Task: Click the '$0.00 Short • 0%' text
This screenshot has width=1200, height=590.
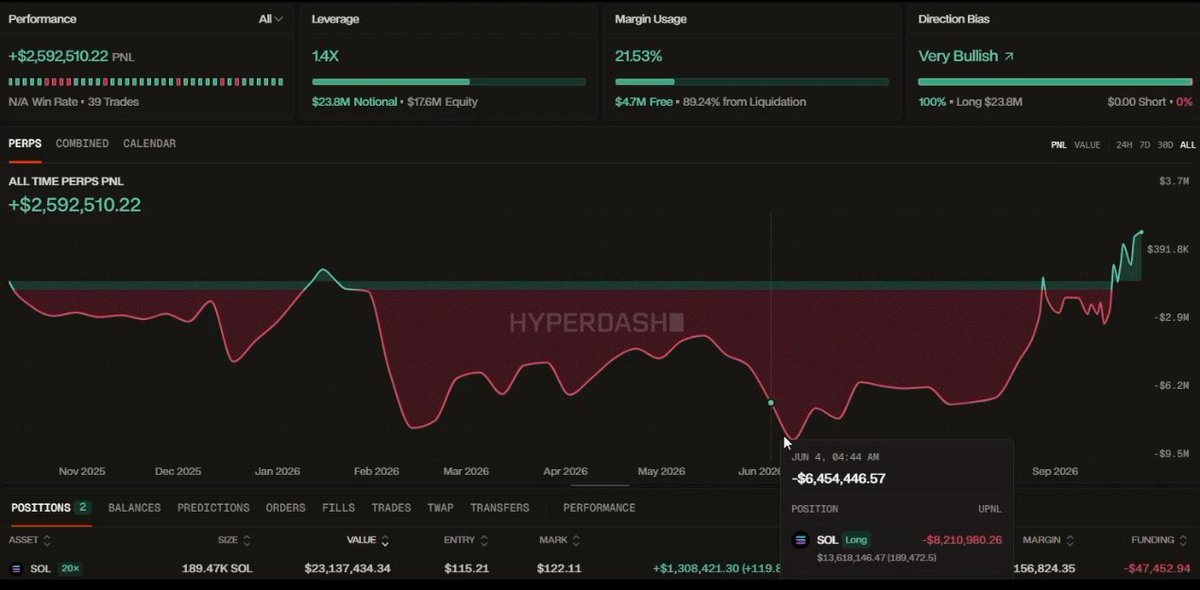Action: 1150,102
